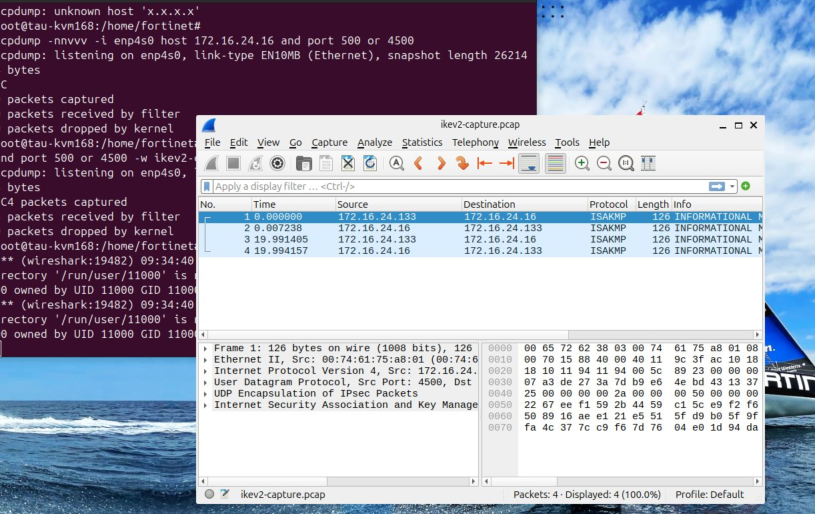
Task: Zoom in main window text
Action: (582, 164)
